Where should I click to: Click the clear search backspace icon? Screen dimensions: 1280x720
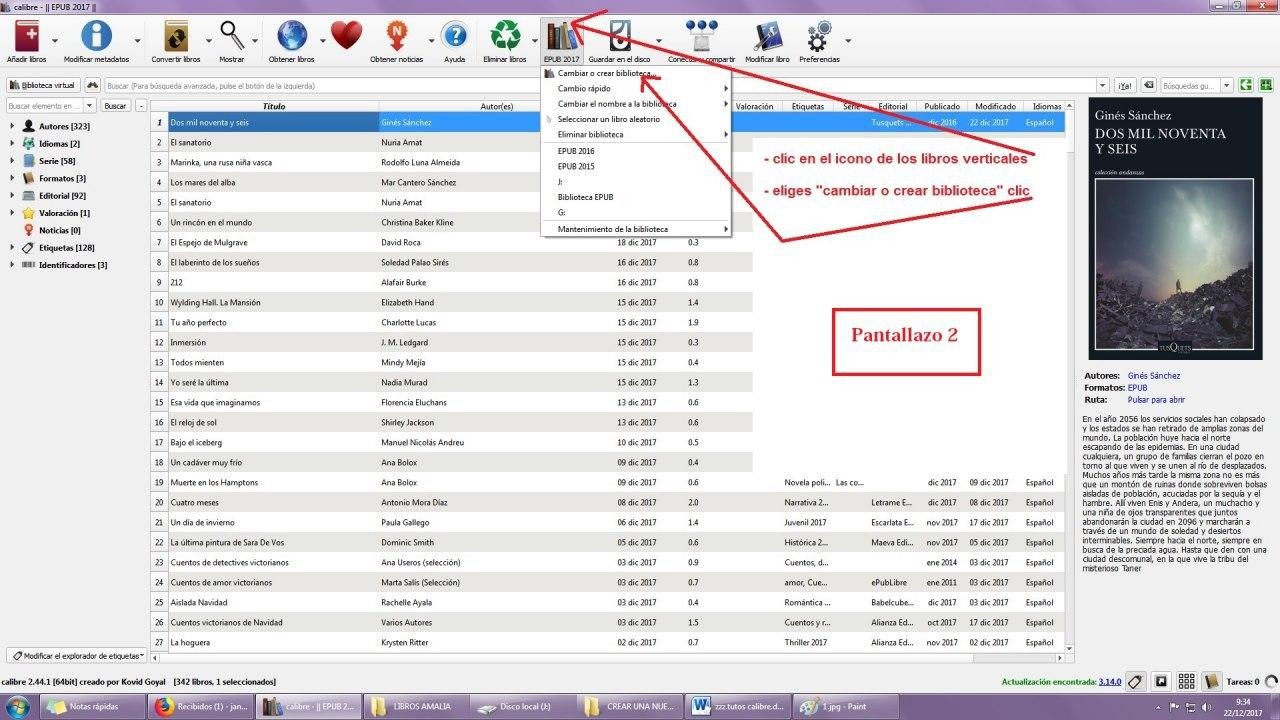[1149, 85]
